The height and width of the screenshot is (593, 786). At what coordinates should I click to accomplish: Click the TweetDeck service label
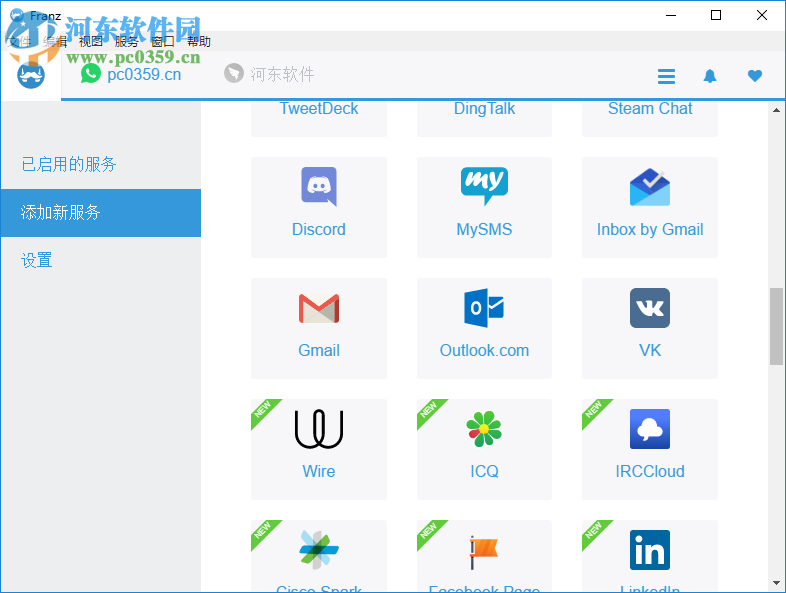coord(319,108)
